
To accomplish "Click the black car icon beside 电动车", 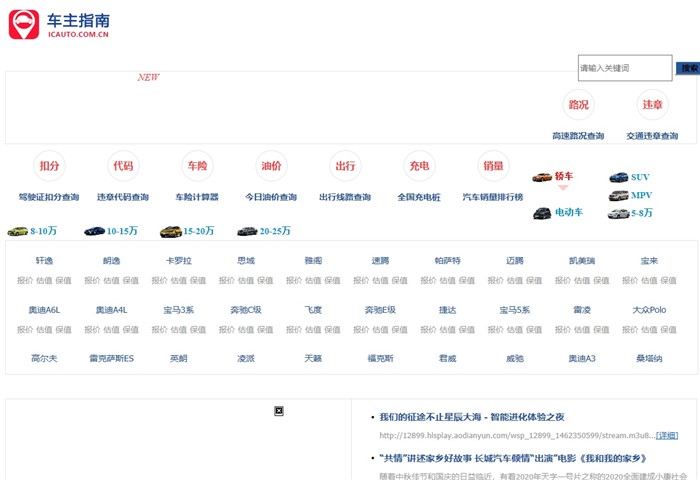I will click(542, 213).
